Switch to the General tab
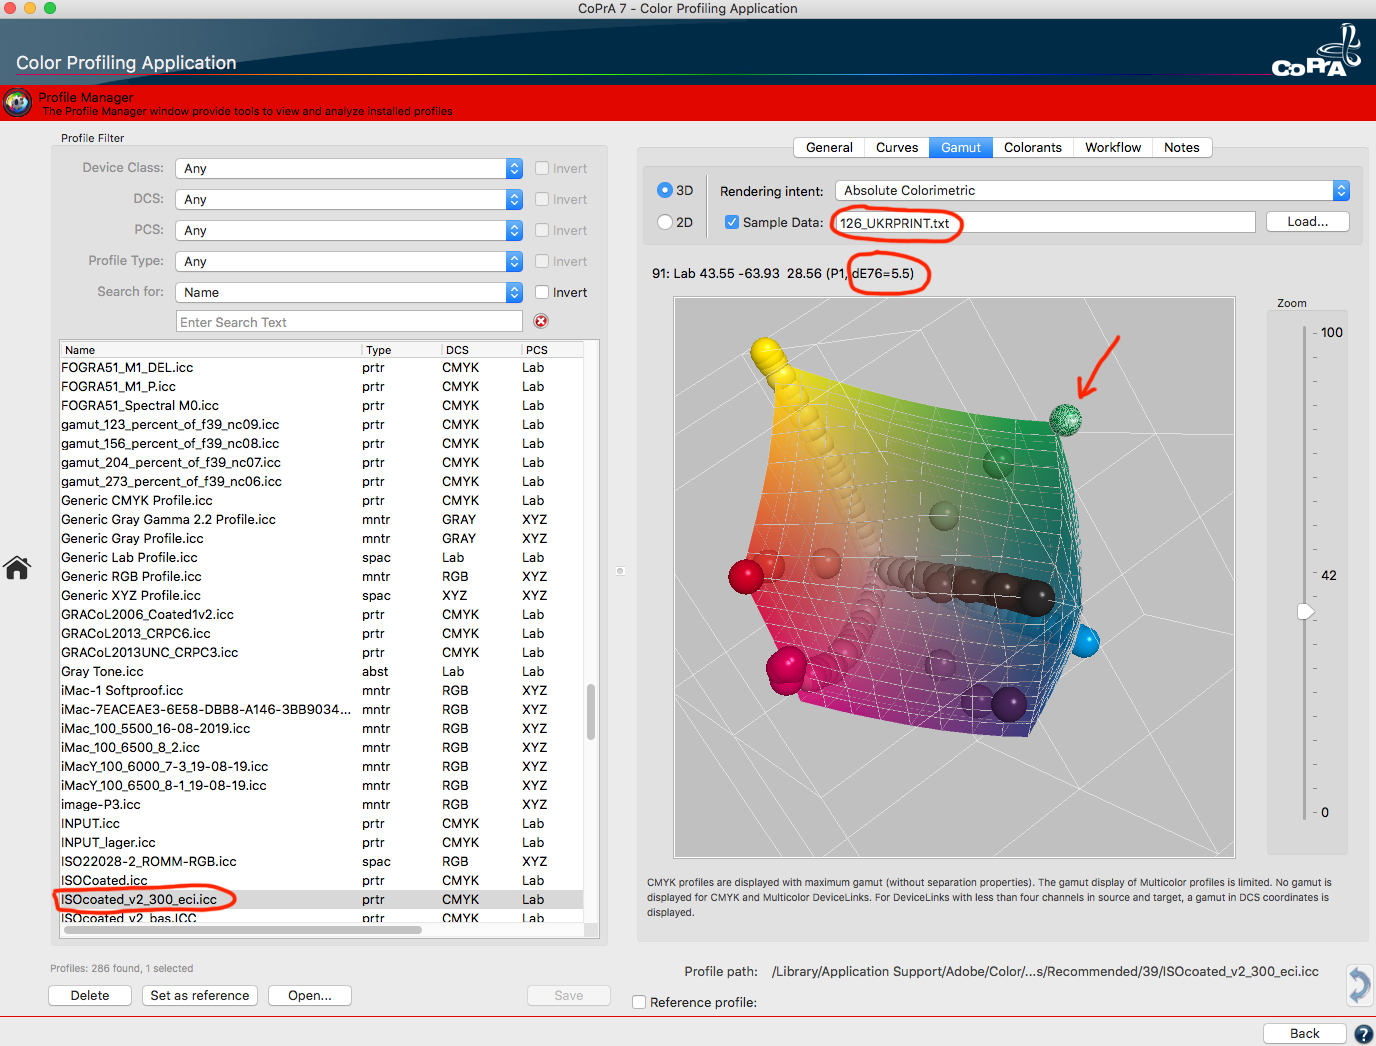This screenshot has height=1046, width=1376. 829,147
